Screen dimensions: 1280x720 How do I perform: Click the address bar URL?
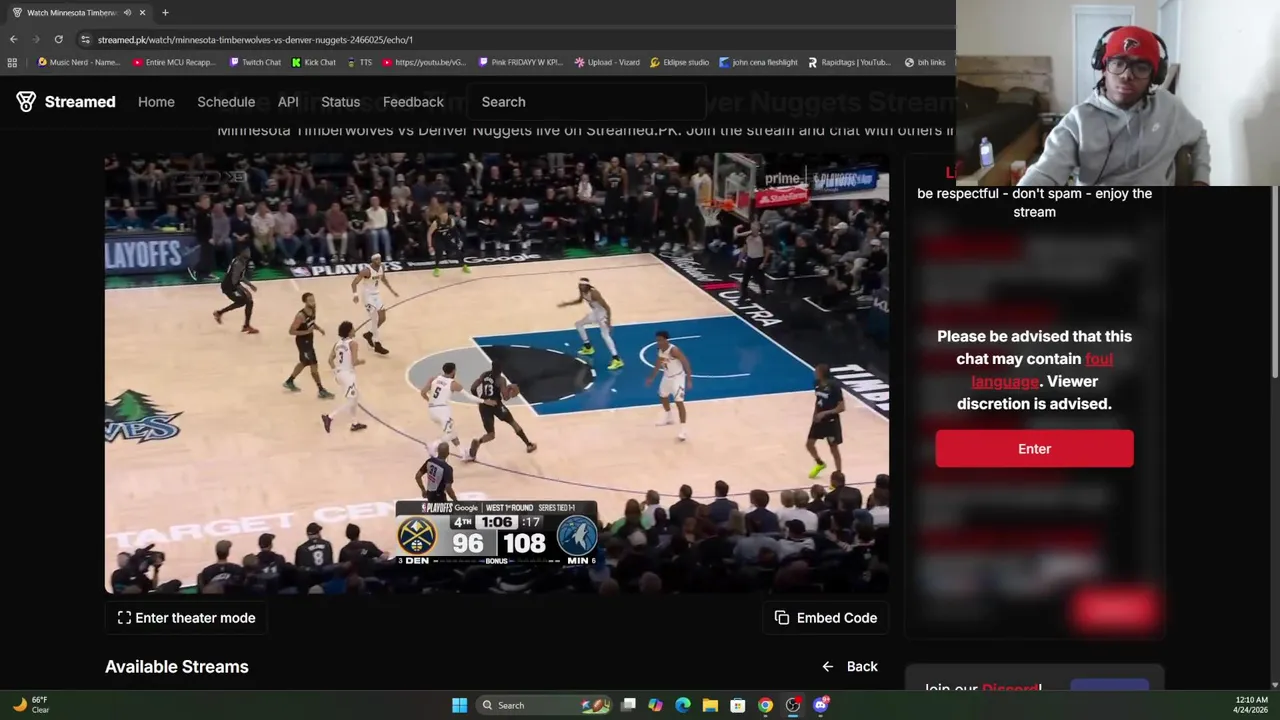point(255,39)
